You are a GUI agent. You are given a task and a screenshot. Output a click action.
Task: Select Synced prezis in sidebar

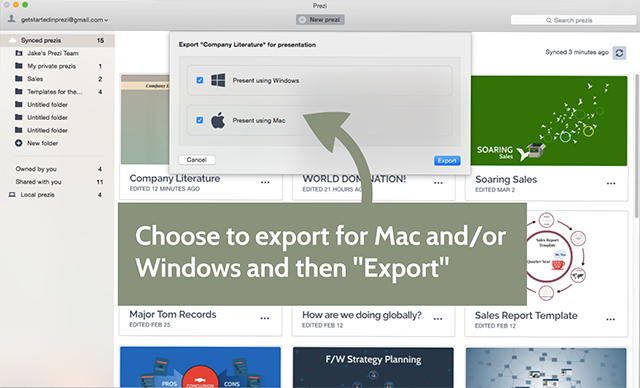57,40
